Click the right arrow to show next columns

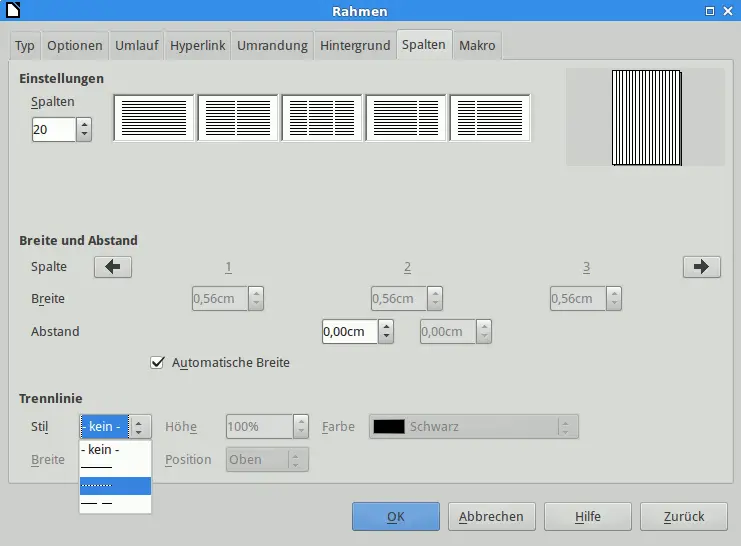click(x=702, y=267)
